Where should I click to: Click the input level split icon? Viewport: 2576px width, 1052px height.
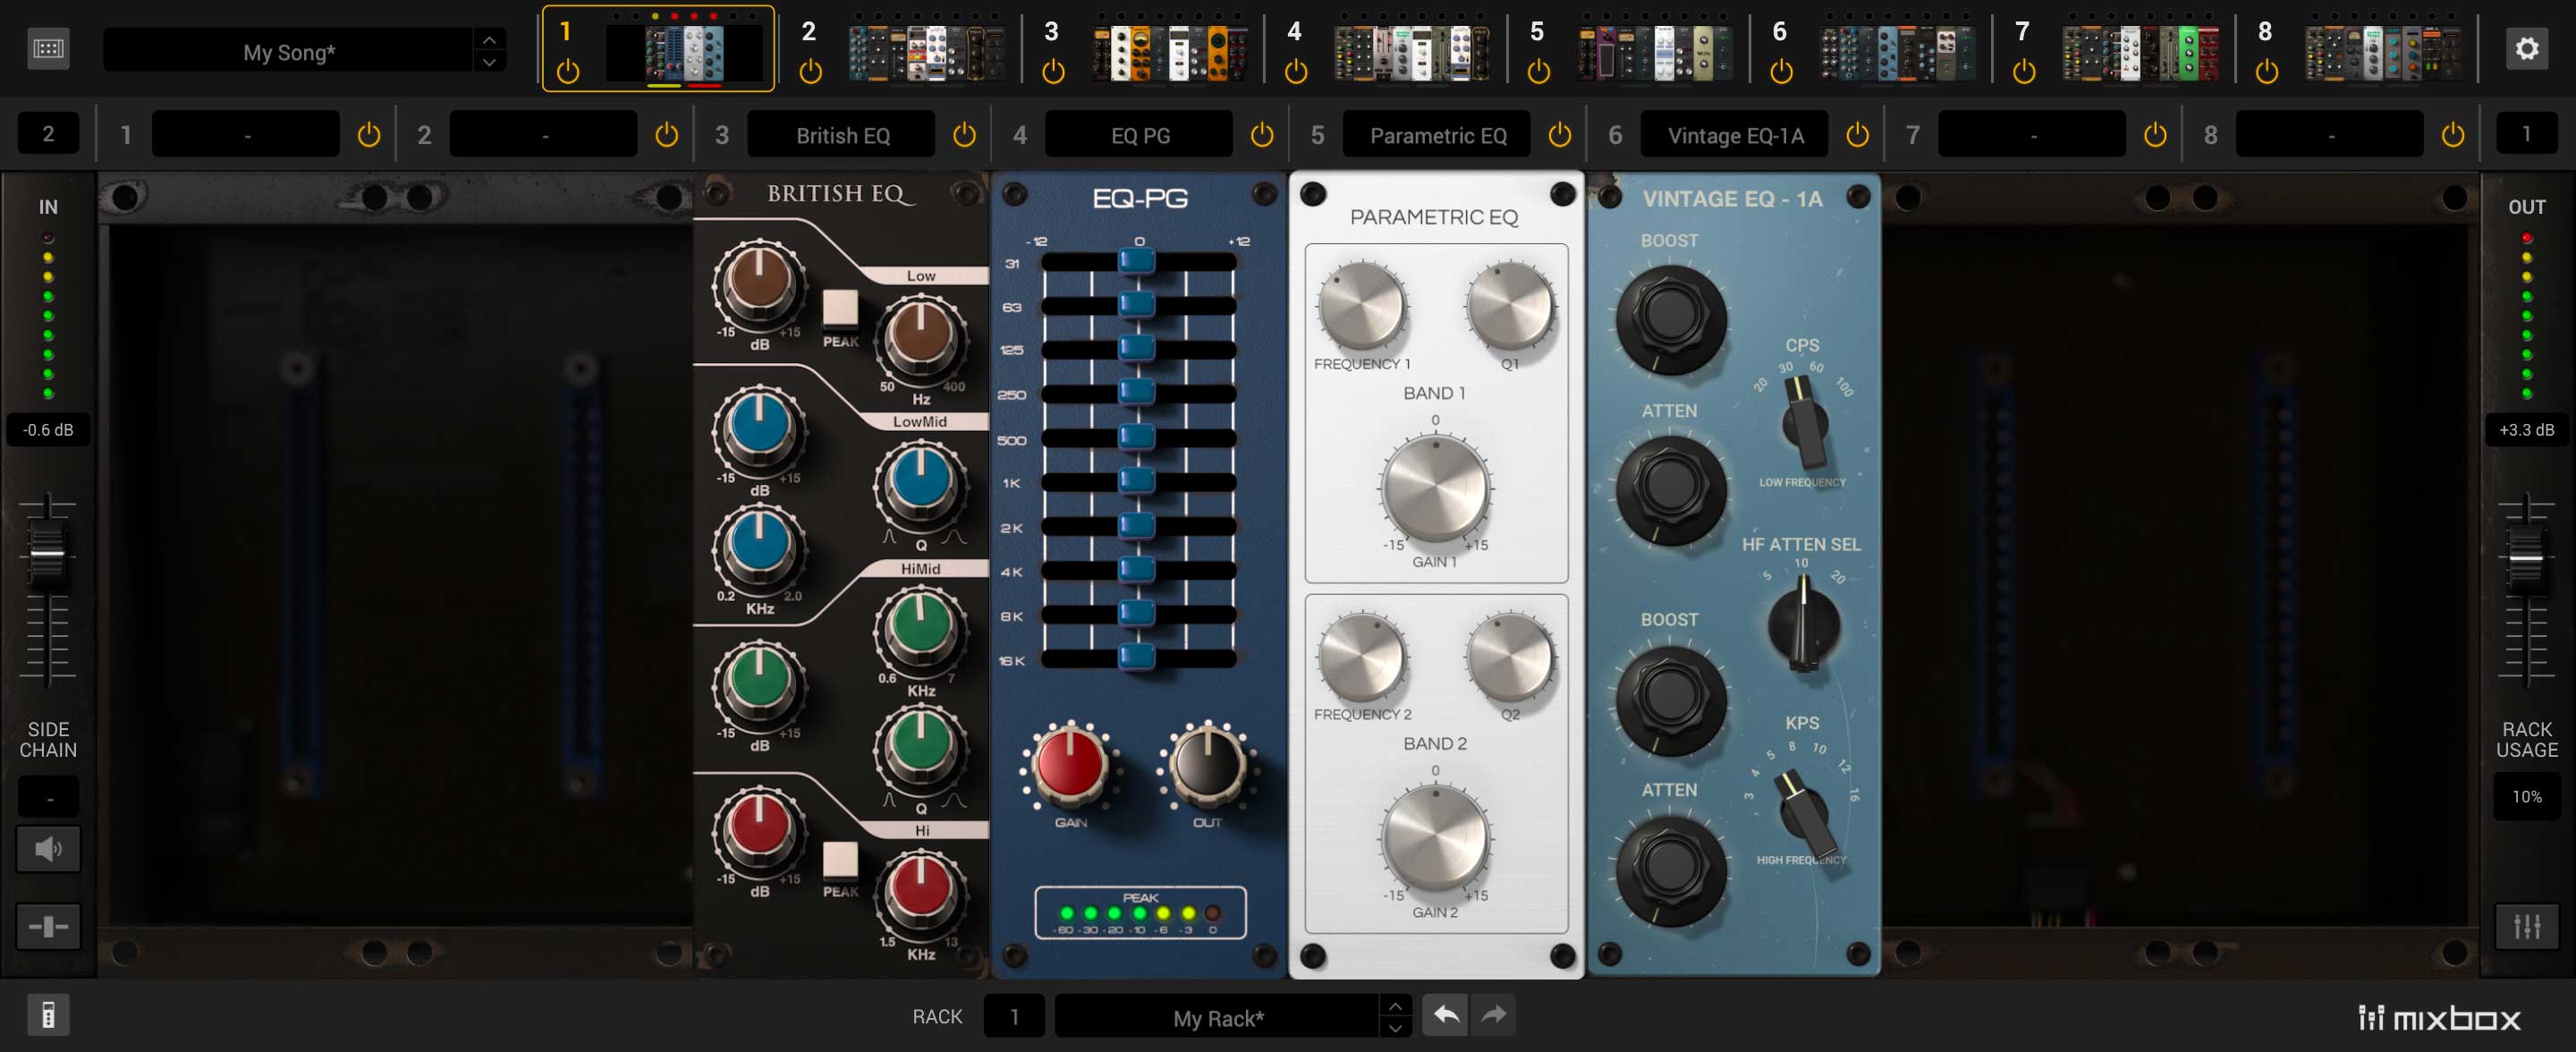(x=48, y=926)
